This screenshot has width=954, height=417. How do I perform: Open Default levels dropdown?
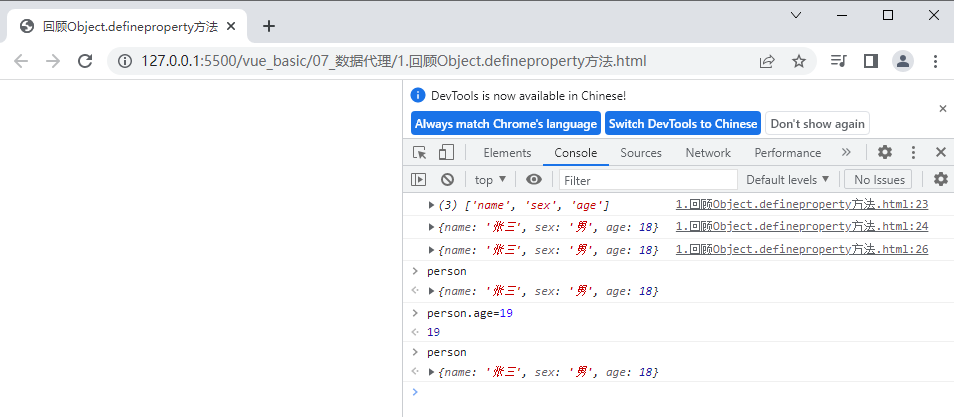[788, 180]
